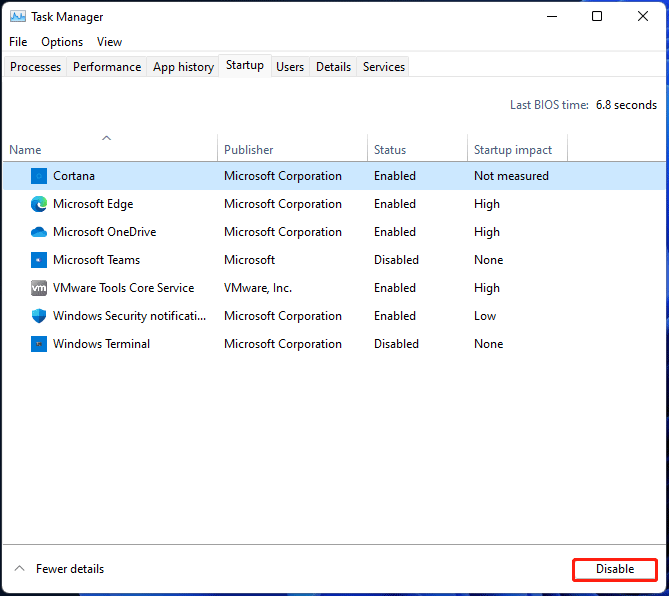
Task: Open the File menu
Action: [18, 42]
